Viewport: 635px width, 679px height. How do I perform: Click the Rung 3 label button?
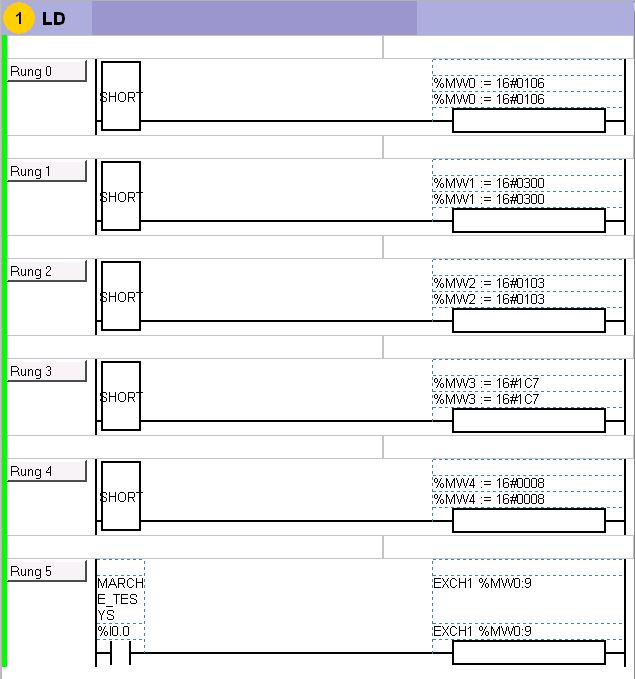pyautogui.click(x=47, y=371)
